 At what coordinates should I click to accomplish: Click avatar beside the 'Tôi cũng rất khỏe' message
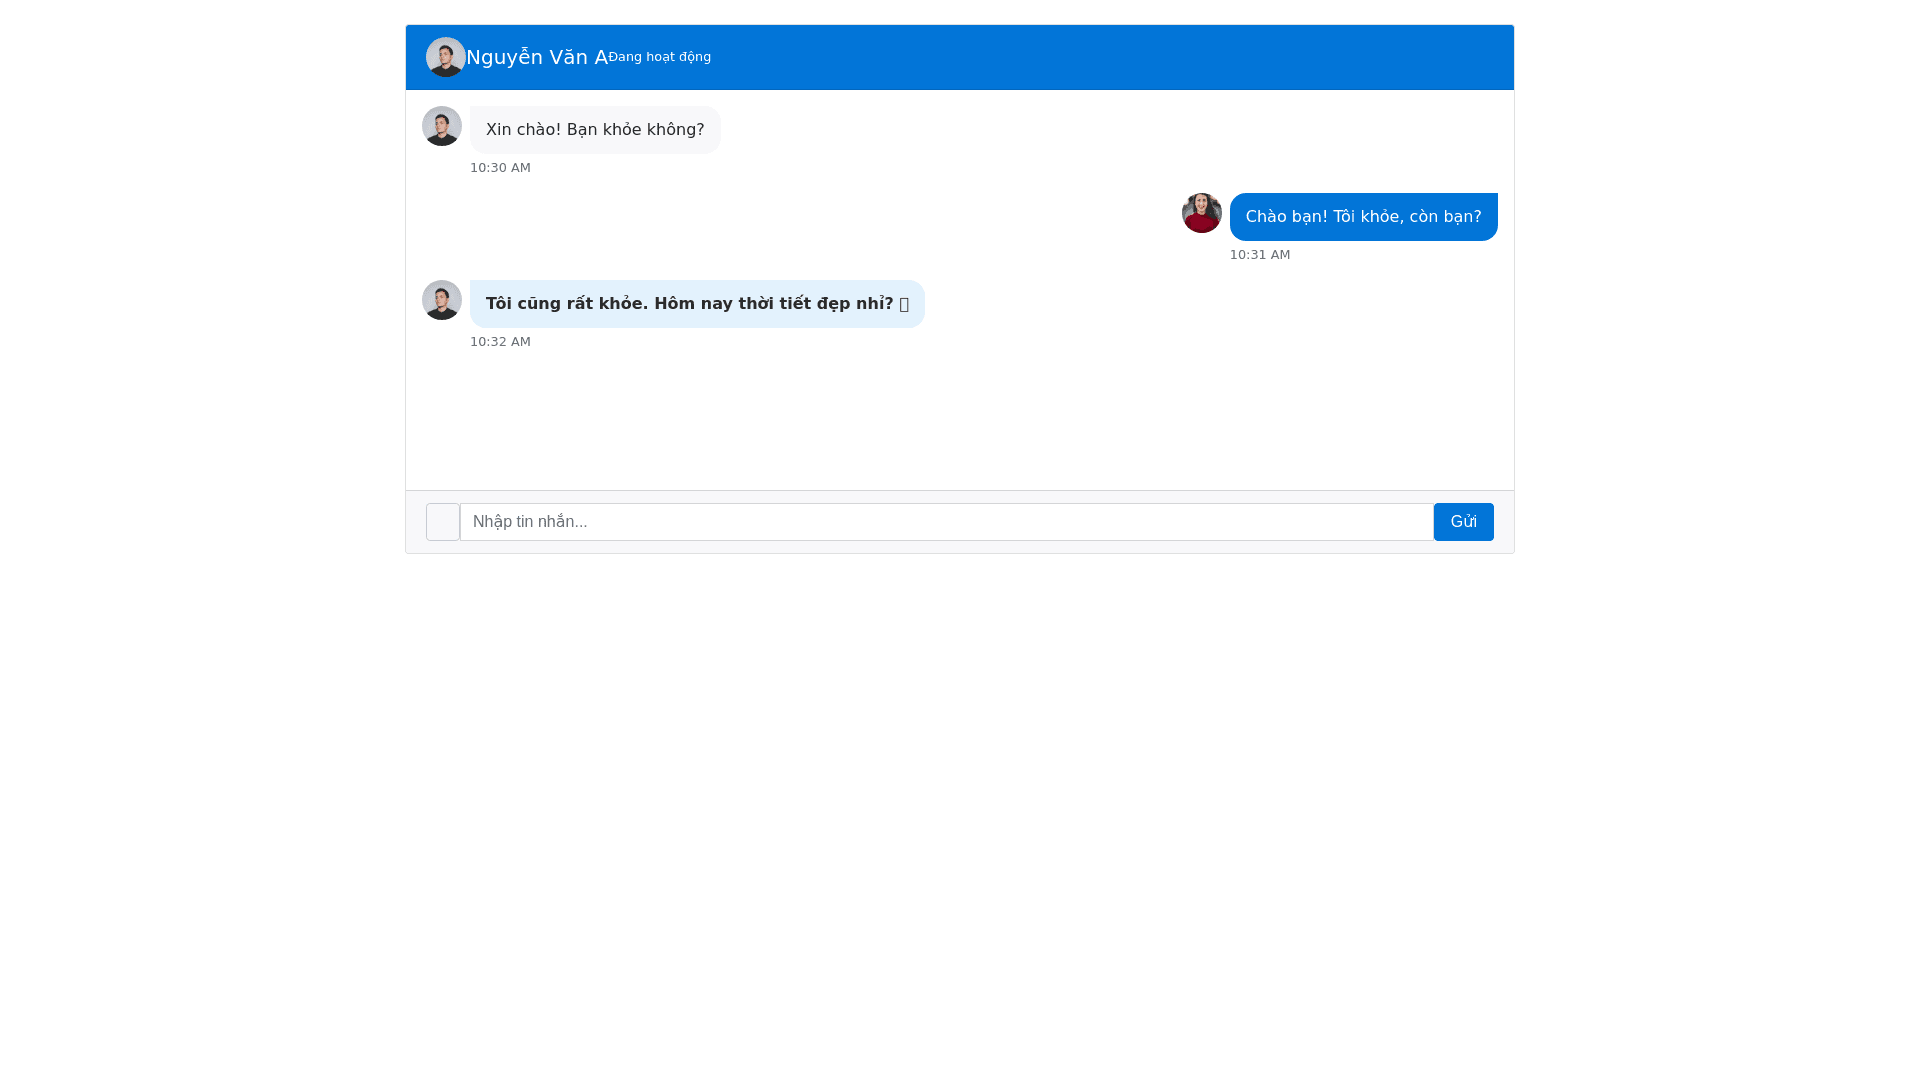441,300
